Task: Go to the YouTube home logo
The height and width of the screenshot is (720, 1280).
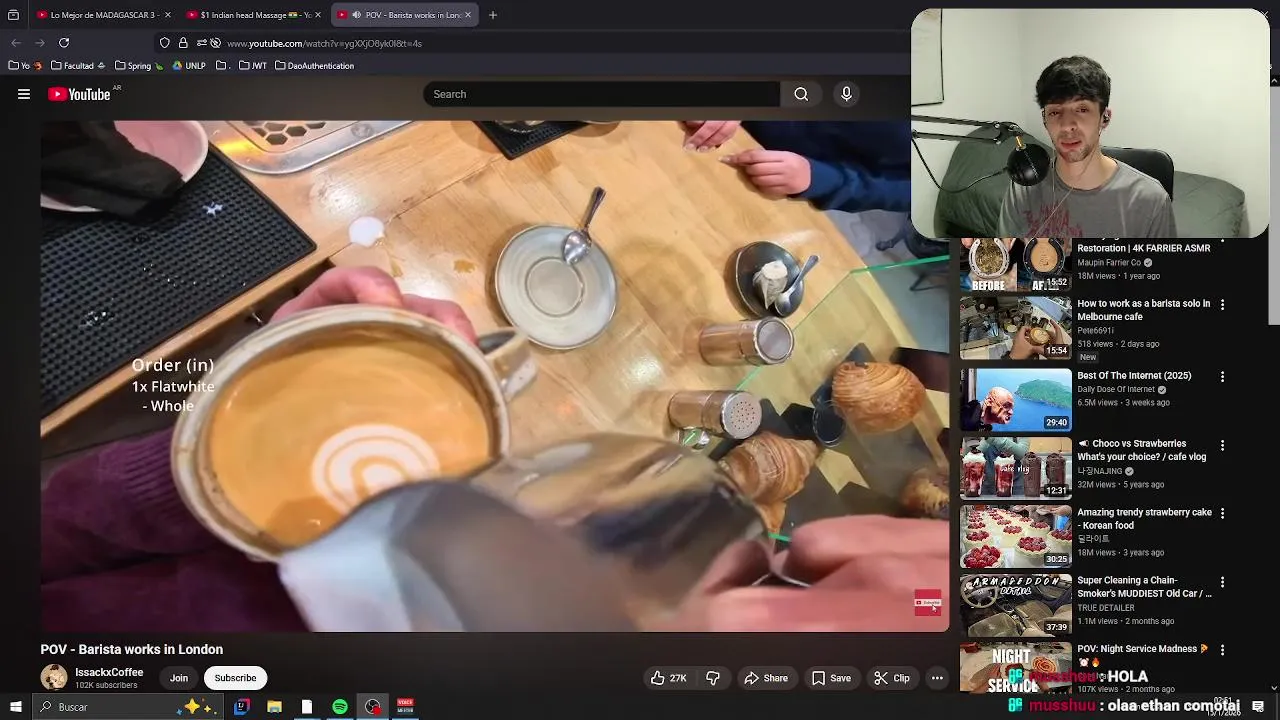Action: click(x=79, y=94)
